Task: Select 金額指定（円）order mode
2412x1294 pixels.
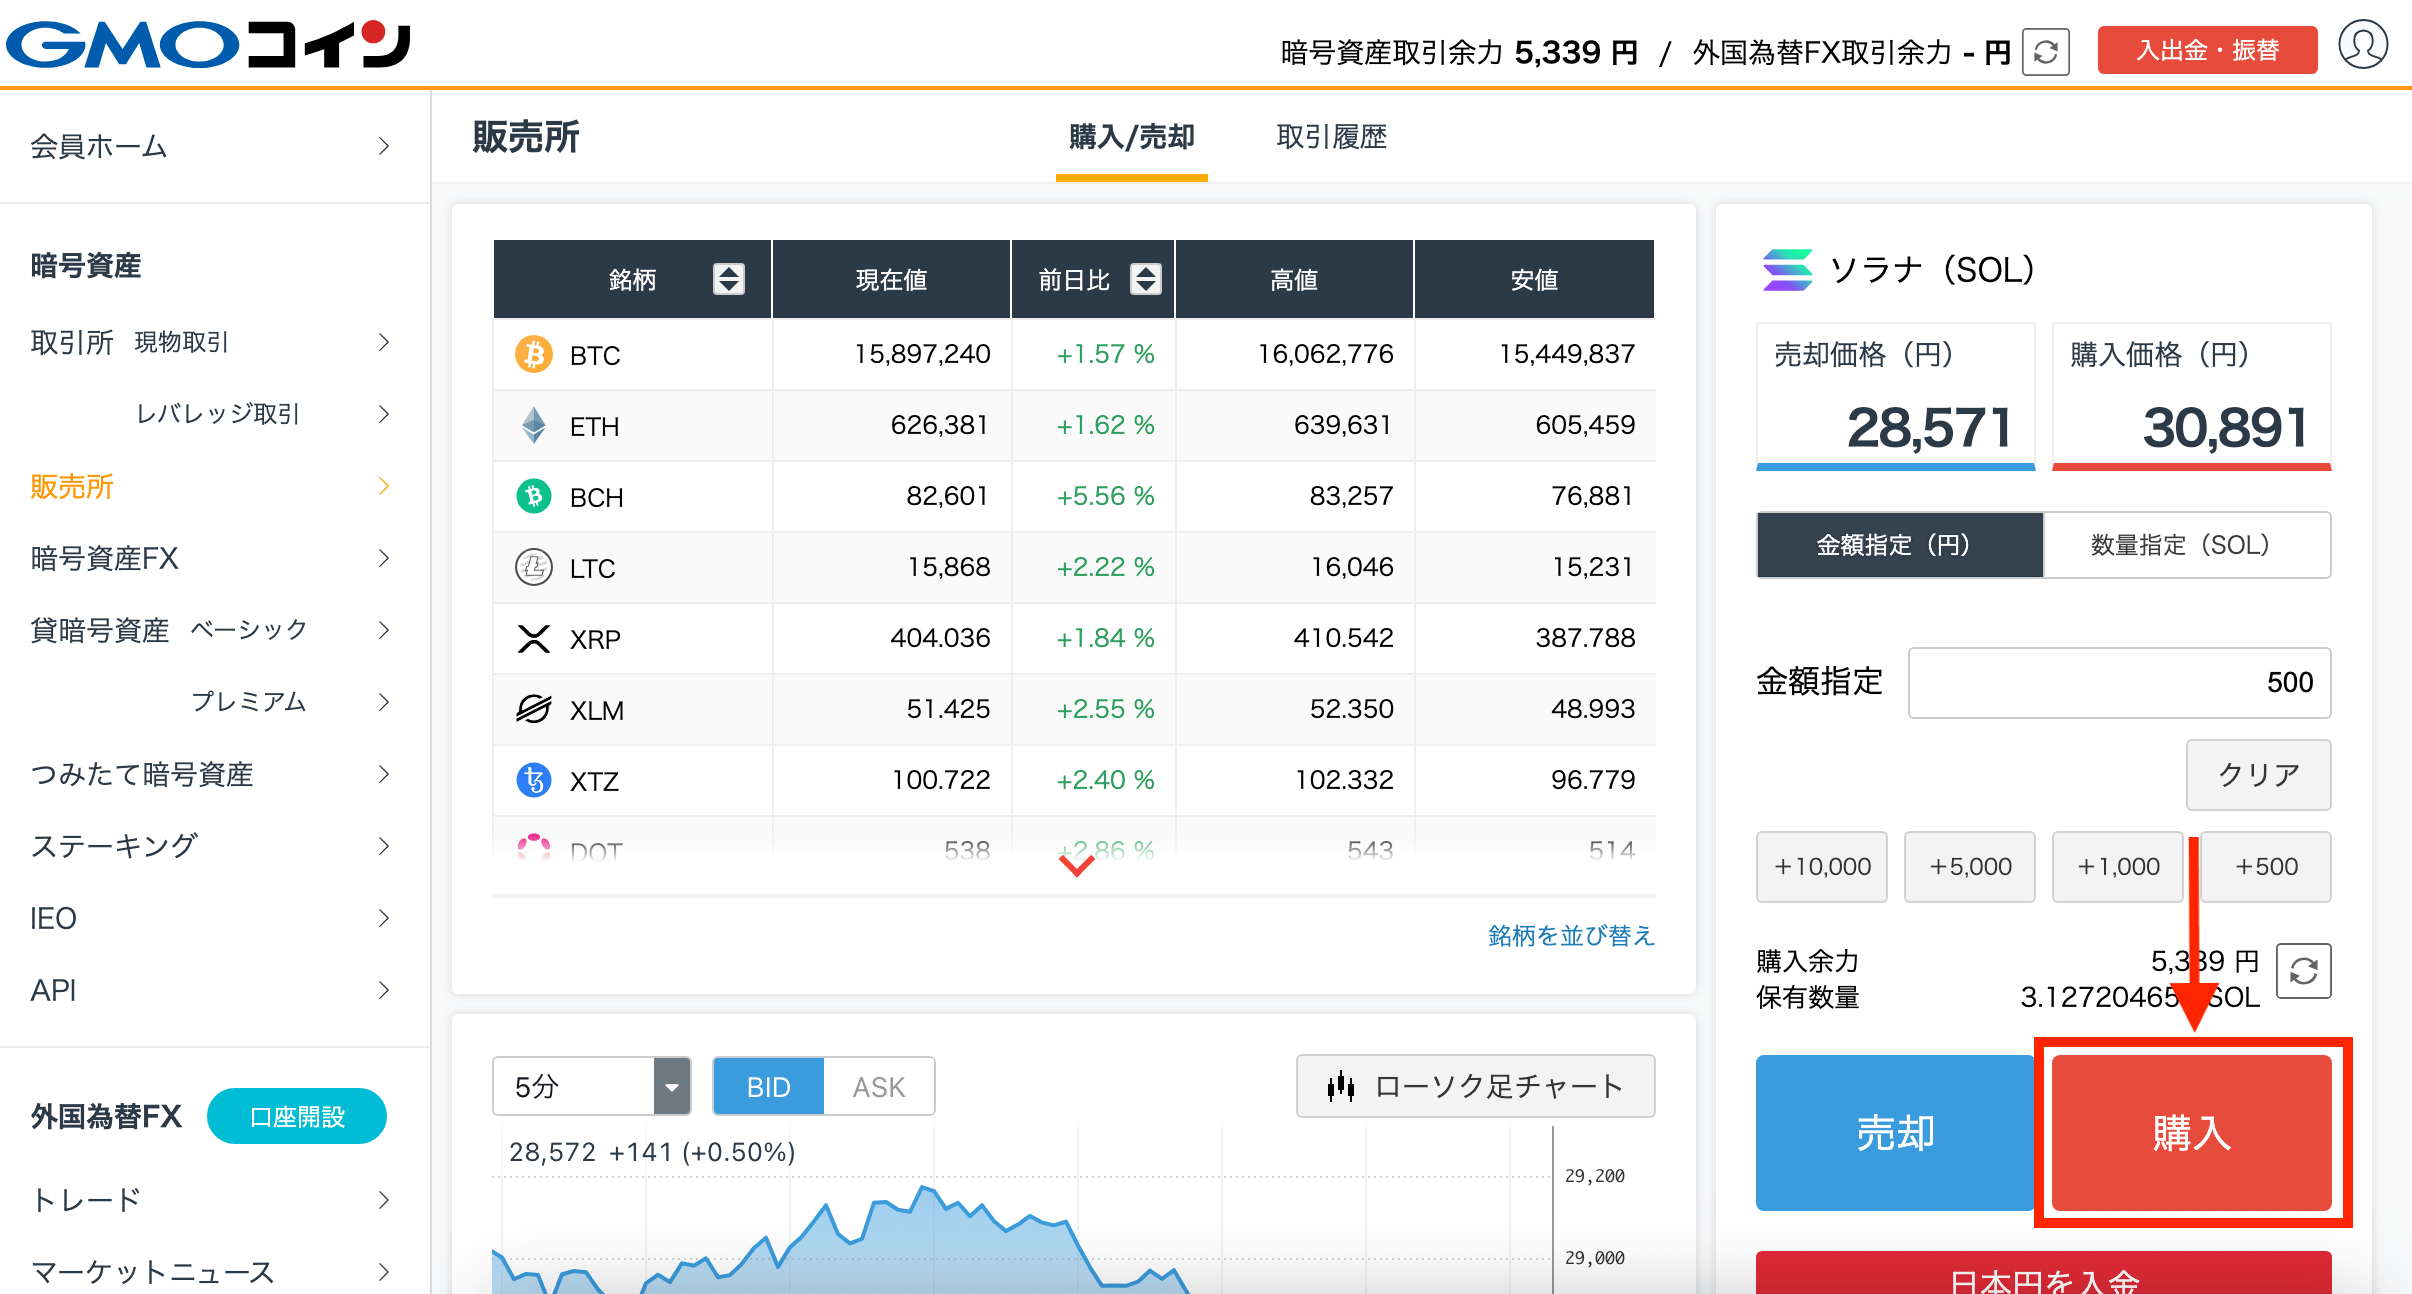Action: click(1900, 545)
